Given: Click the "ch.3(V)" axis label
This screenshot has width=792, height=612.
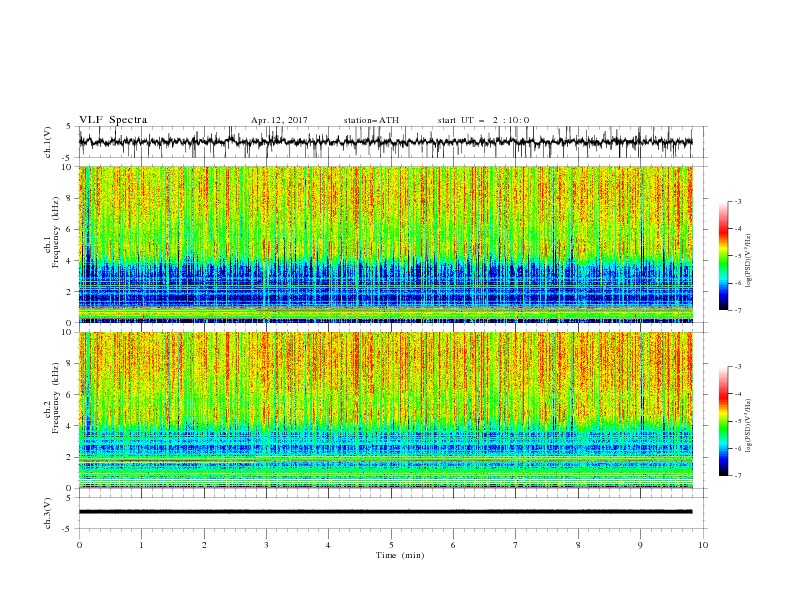Looking at the screenshot, I should (48, 513).
